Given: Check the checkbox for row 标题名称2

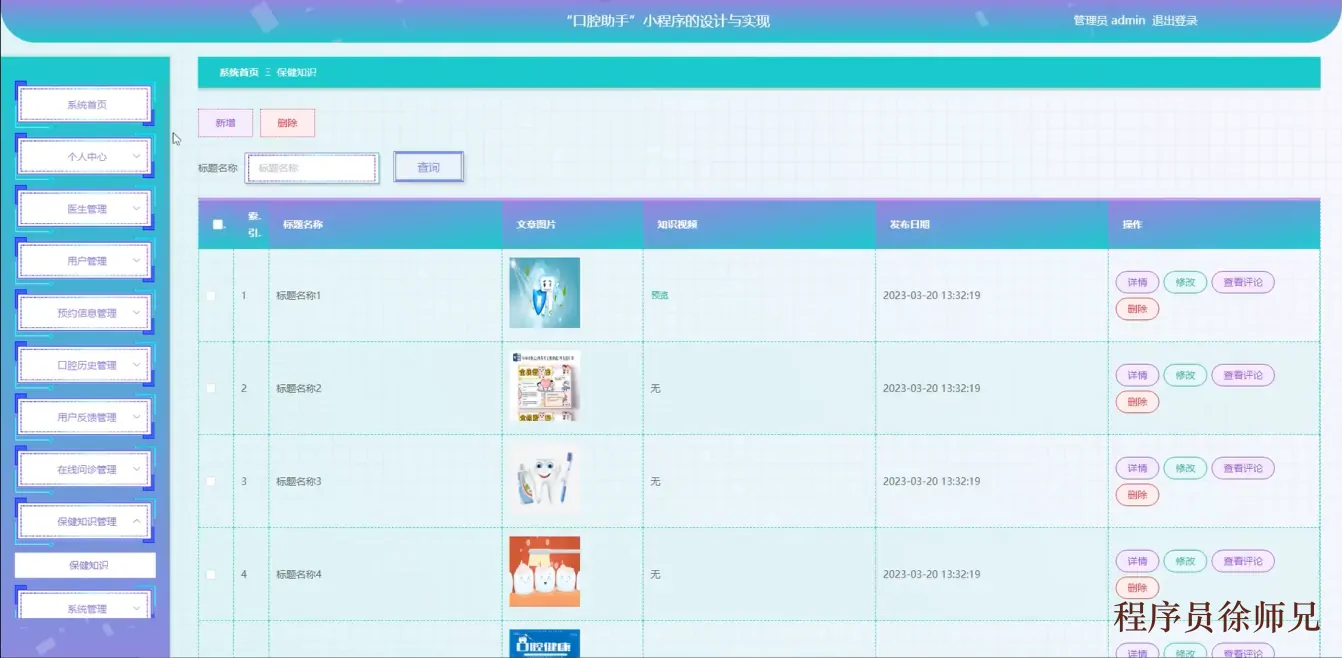Looking at the screenshot, I should (210, 388).
